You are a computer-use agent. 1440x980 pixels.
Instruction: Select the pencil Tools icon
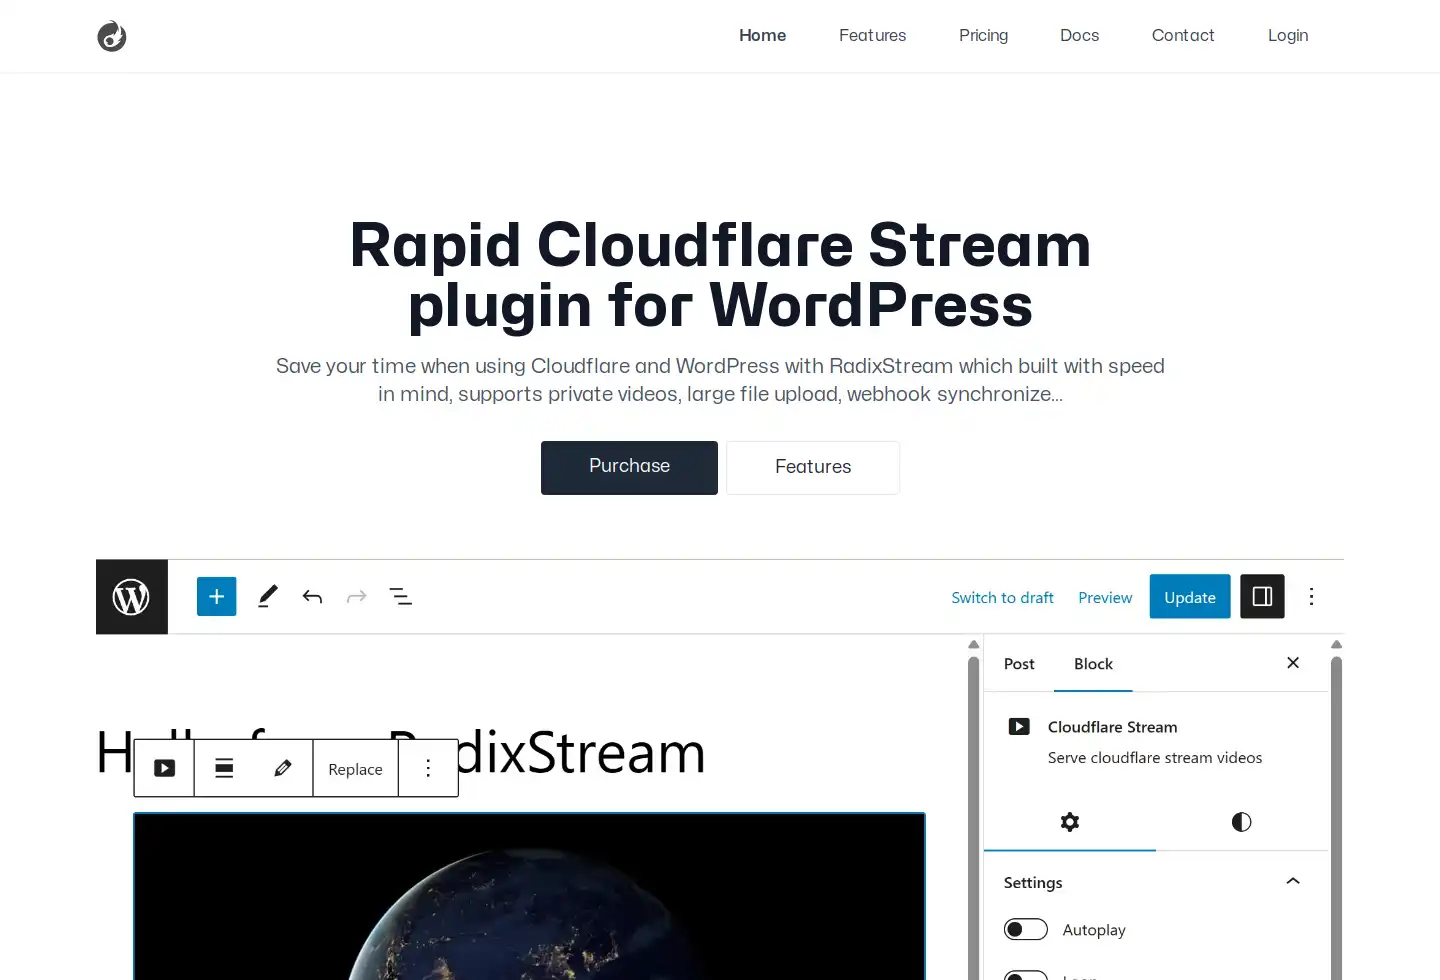tap(268, 597)
